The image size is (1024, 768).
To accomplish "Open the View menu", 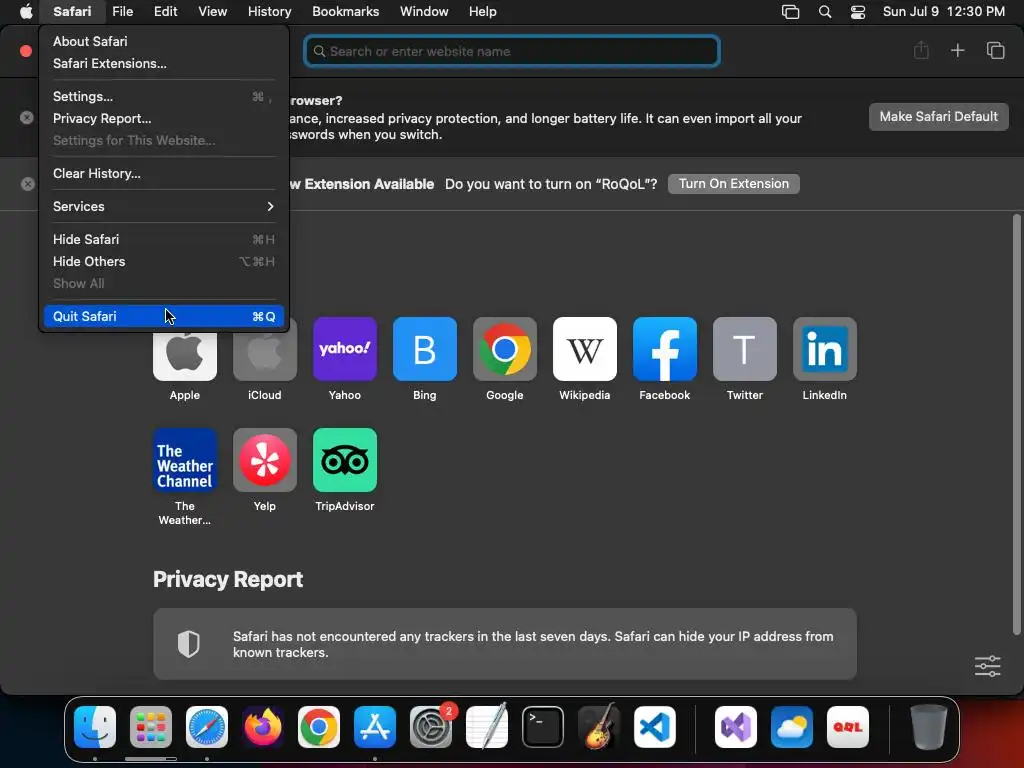I will [x=212, y=11].
